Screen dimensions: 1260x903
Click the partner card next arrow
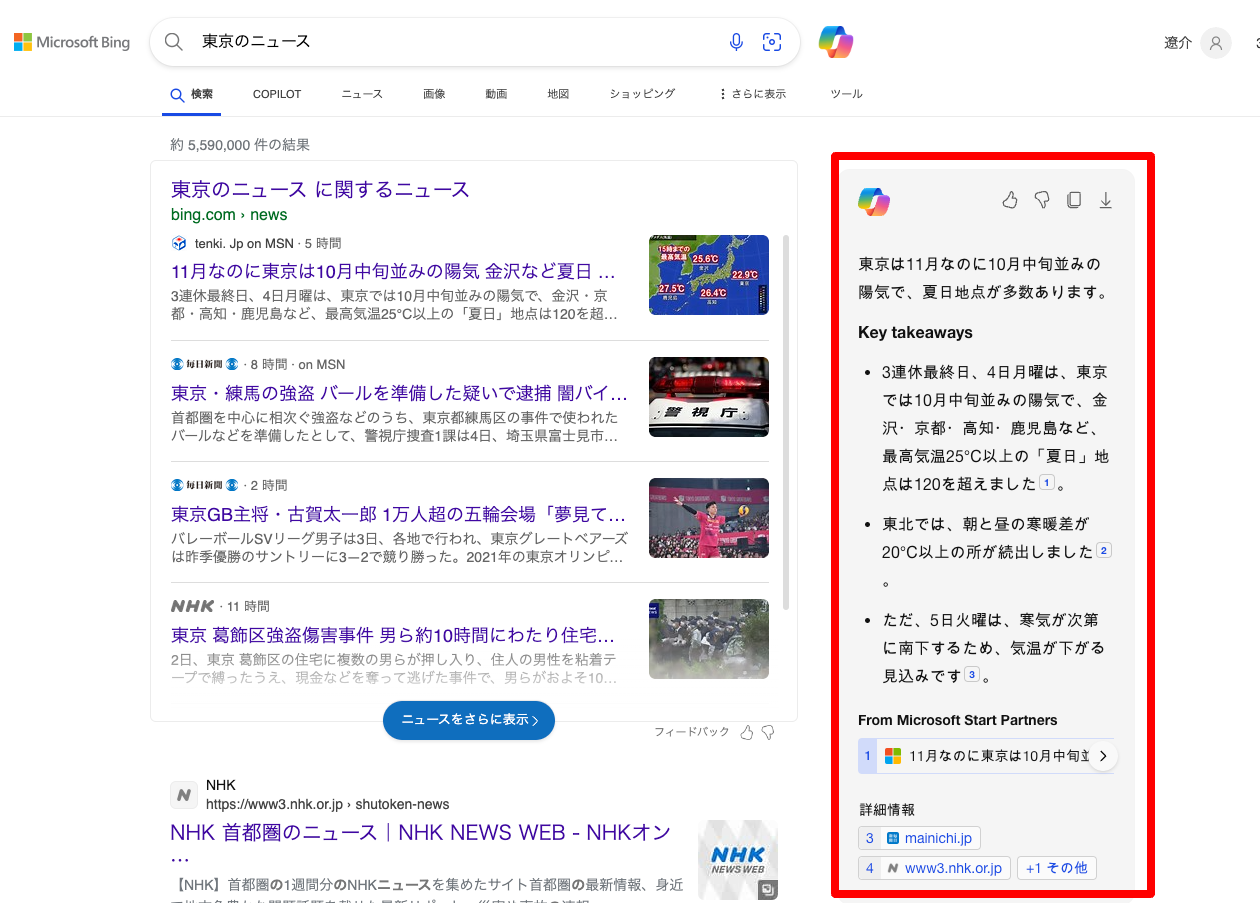1103,756
